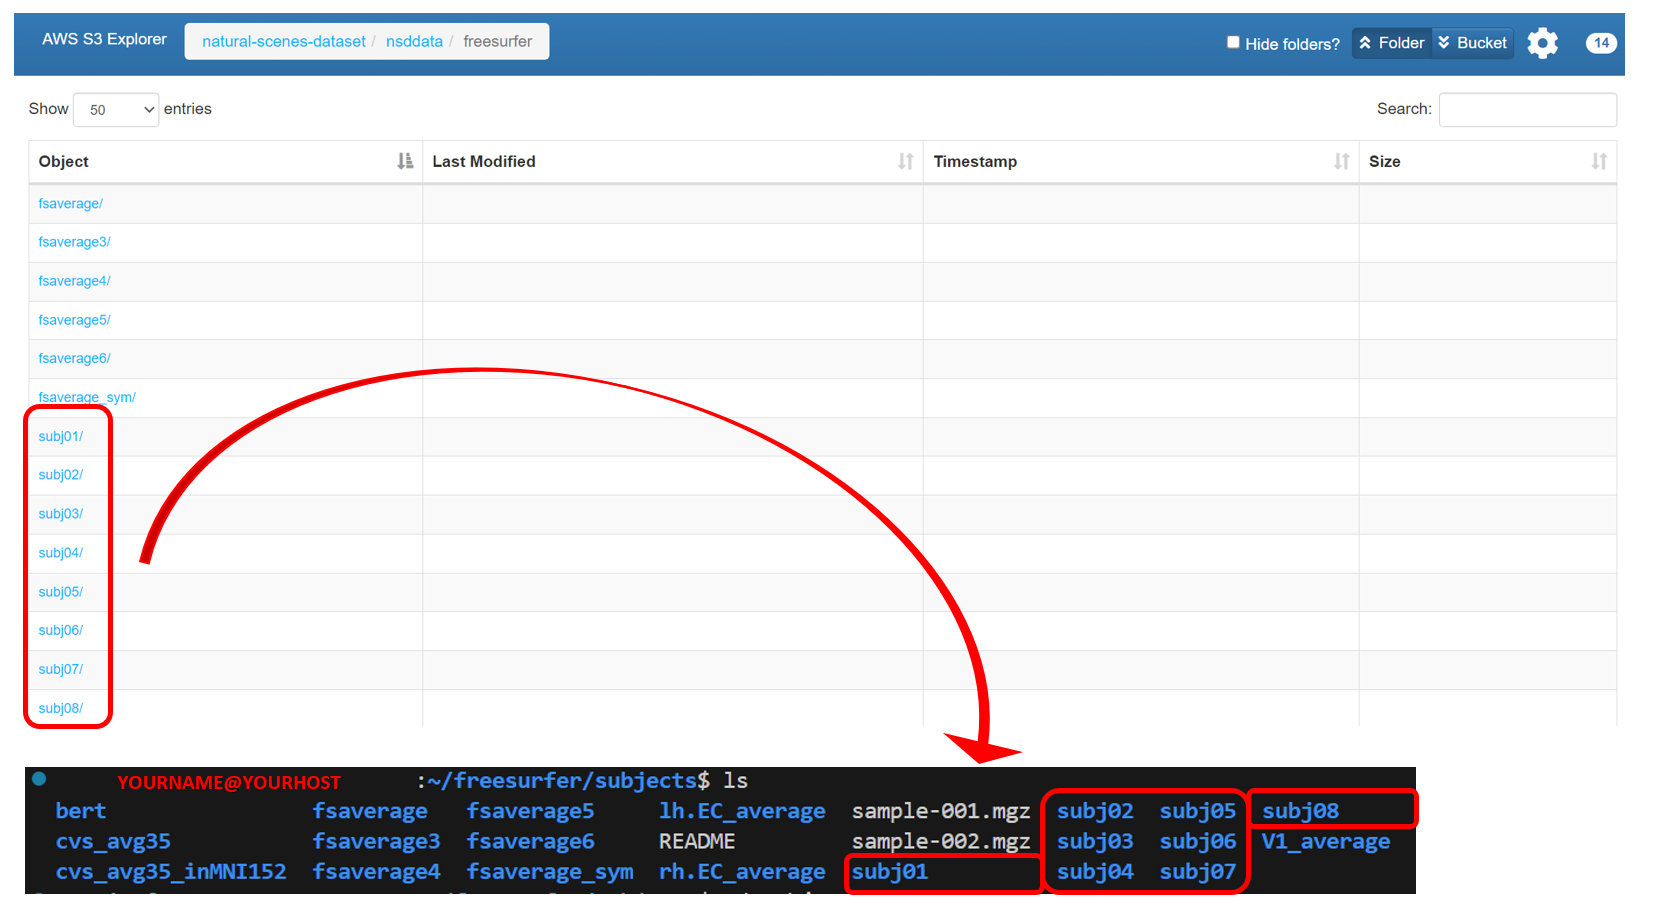Focus the Search input field
This screenshot has height=913, width=1658.
(x=1526, y=110)
